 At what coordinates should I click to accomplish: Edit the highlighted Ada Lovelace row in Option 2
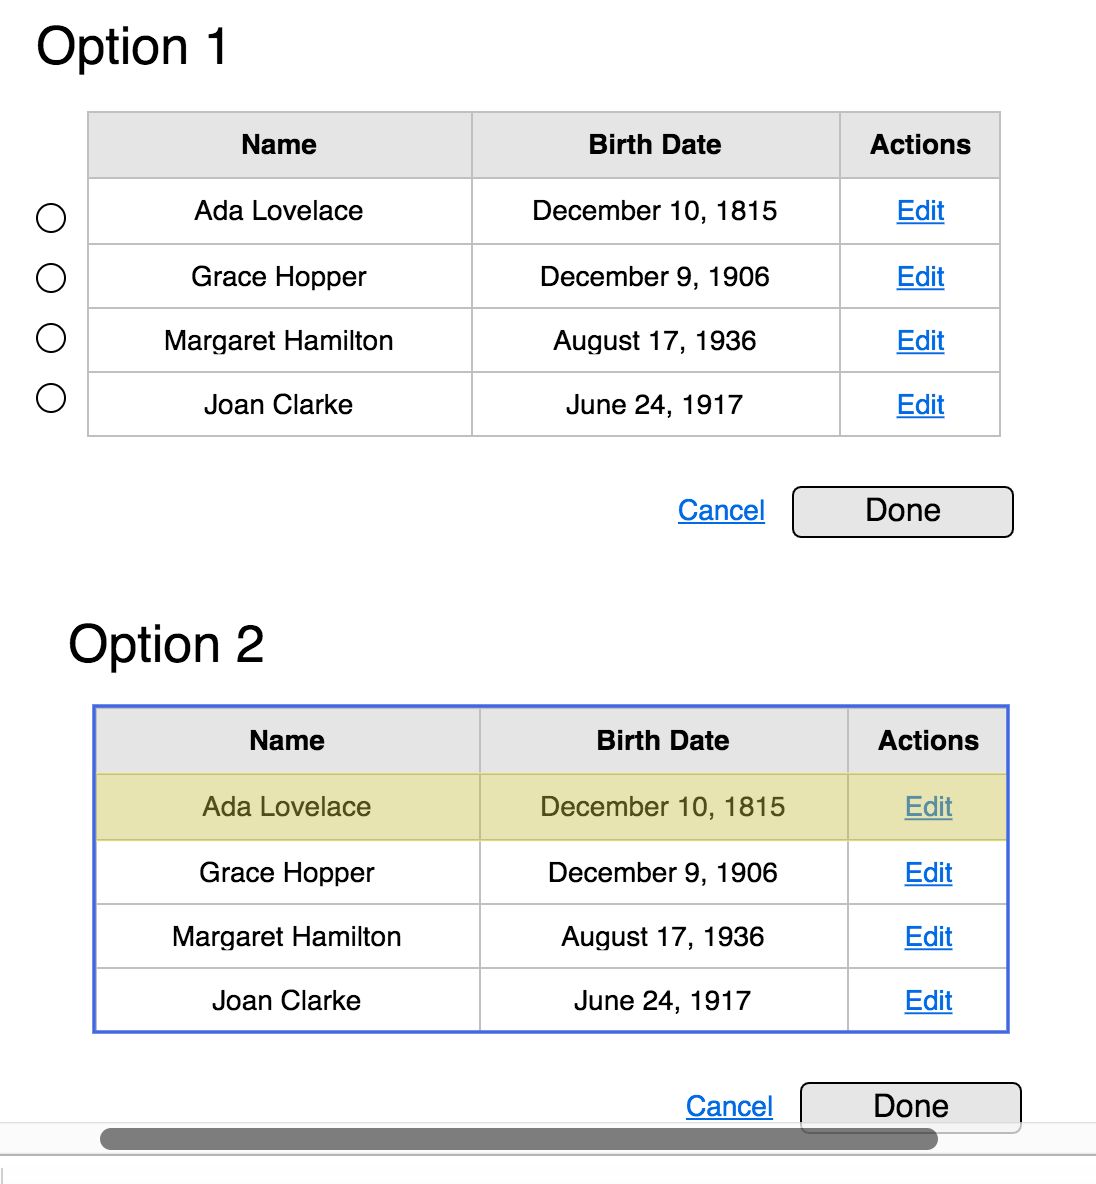[928, 807]
